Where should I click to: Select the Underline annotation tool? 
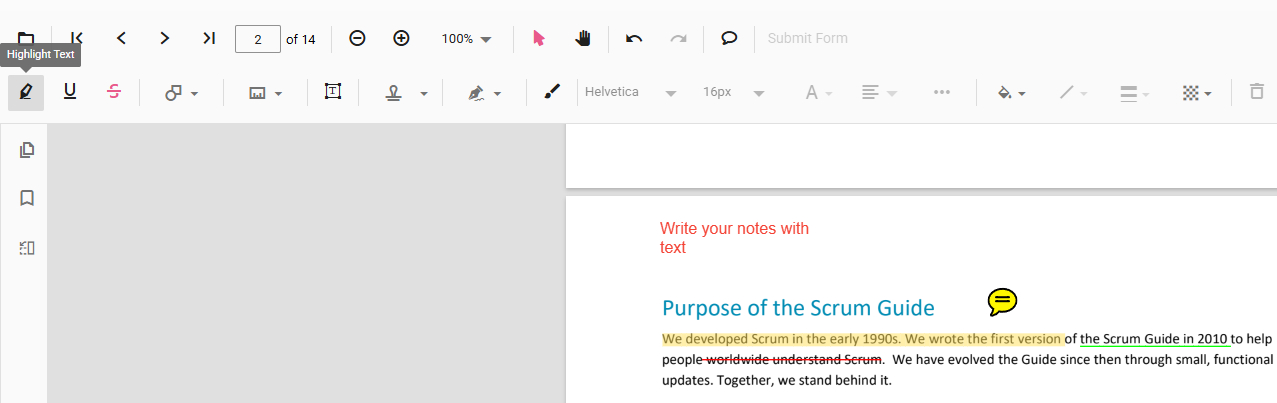[70, 92]
